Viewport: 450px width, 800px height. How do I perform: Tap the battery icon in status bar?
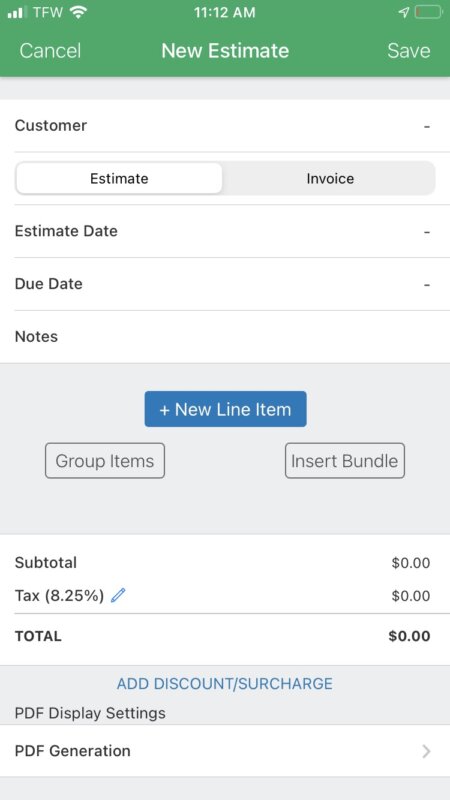(x=428, y=13)
